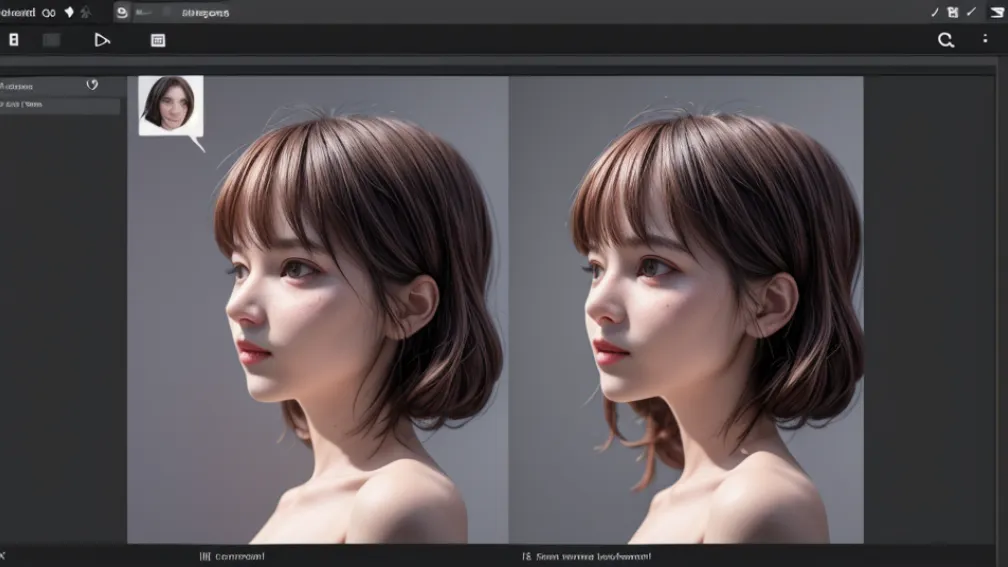This screenshot has height=567, width=1008.
Task: Click the diamond-shaped icon in the title bar
Action: click(x=69, y=13)
